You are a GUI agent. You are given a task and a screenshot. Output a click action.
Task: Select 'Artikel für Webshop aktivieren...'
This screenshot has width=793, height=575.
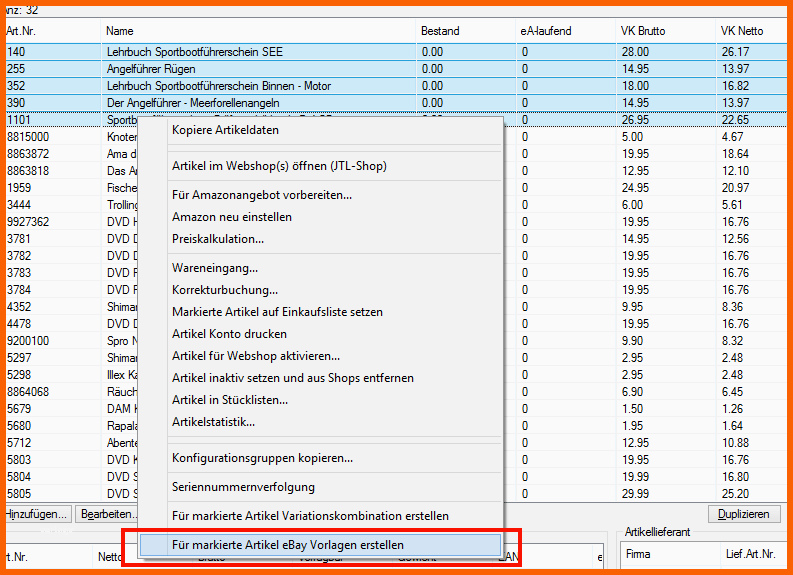(x=320, y=356)
